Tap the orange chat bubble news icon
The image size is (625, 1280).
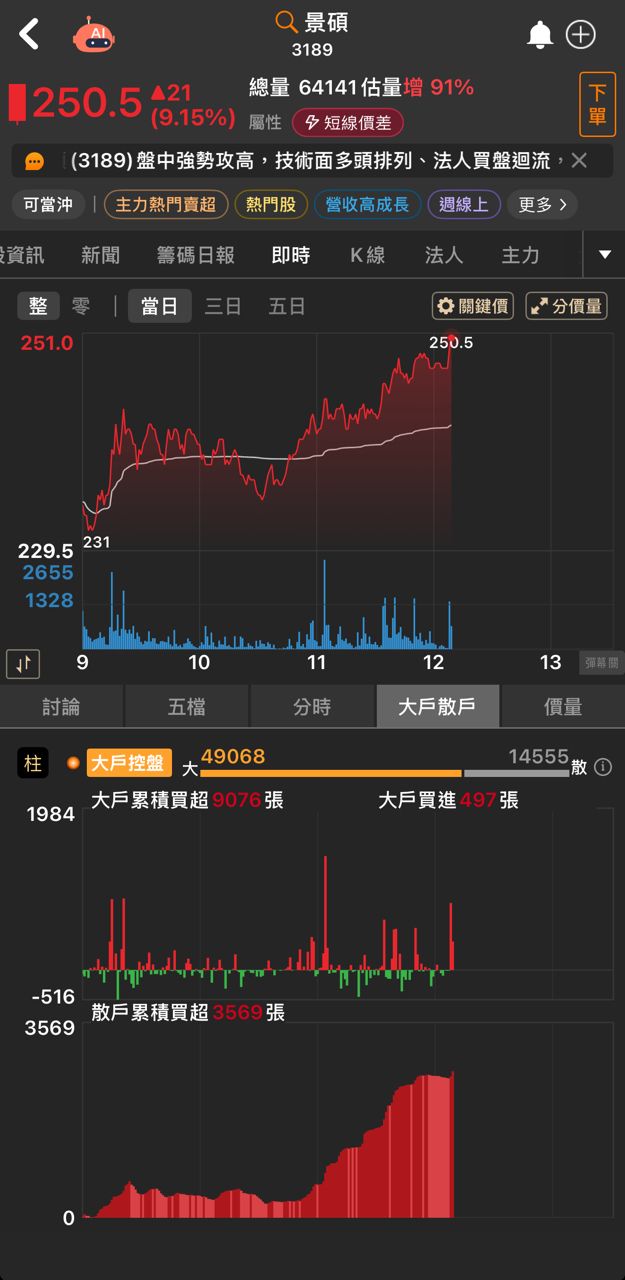(35, 161)
